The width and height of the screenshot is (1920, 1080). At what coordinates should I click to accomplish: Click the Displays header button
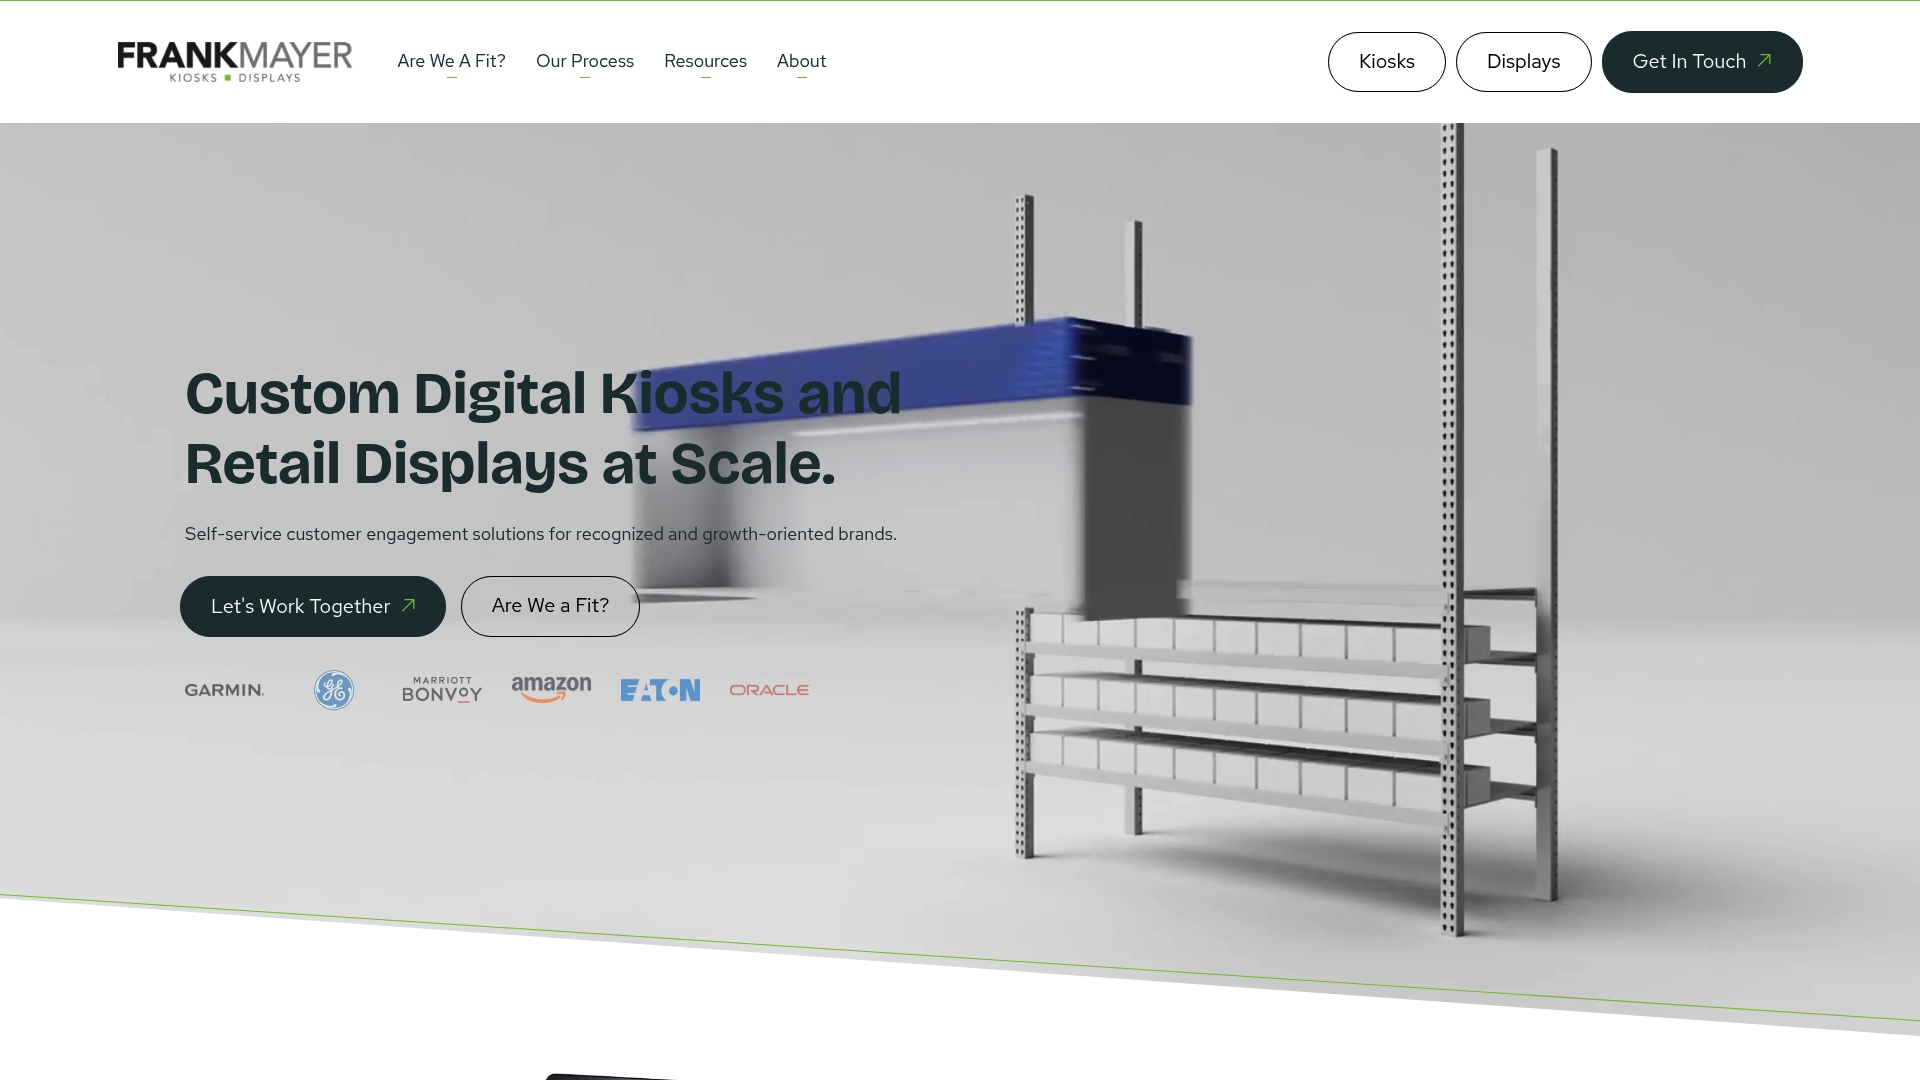pyautogui.click(x=1523, y=62)
